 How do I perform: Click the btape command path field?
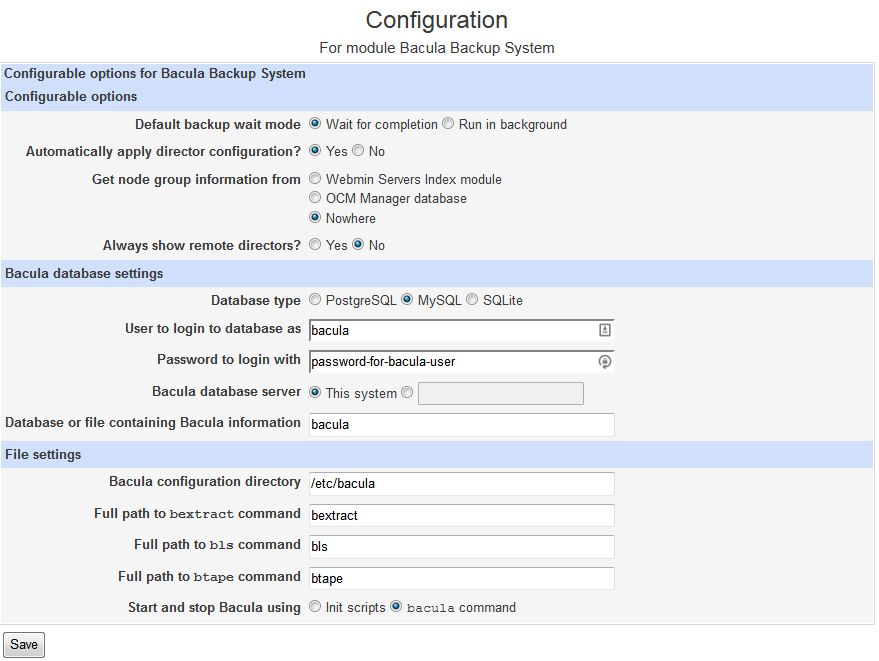coord(461,578)
